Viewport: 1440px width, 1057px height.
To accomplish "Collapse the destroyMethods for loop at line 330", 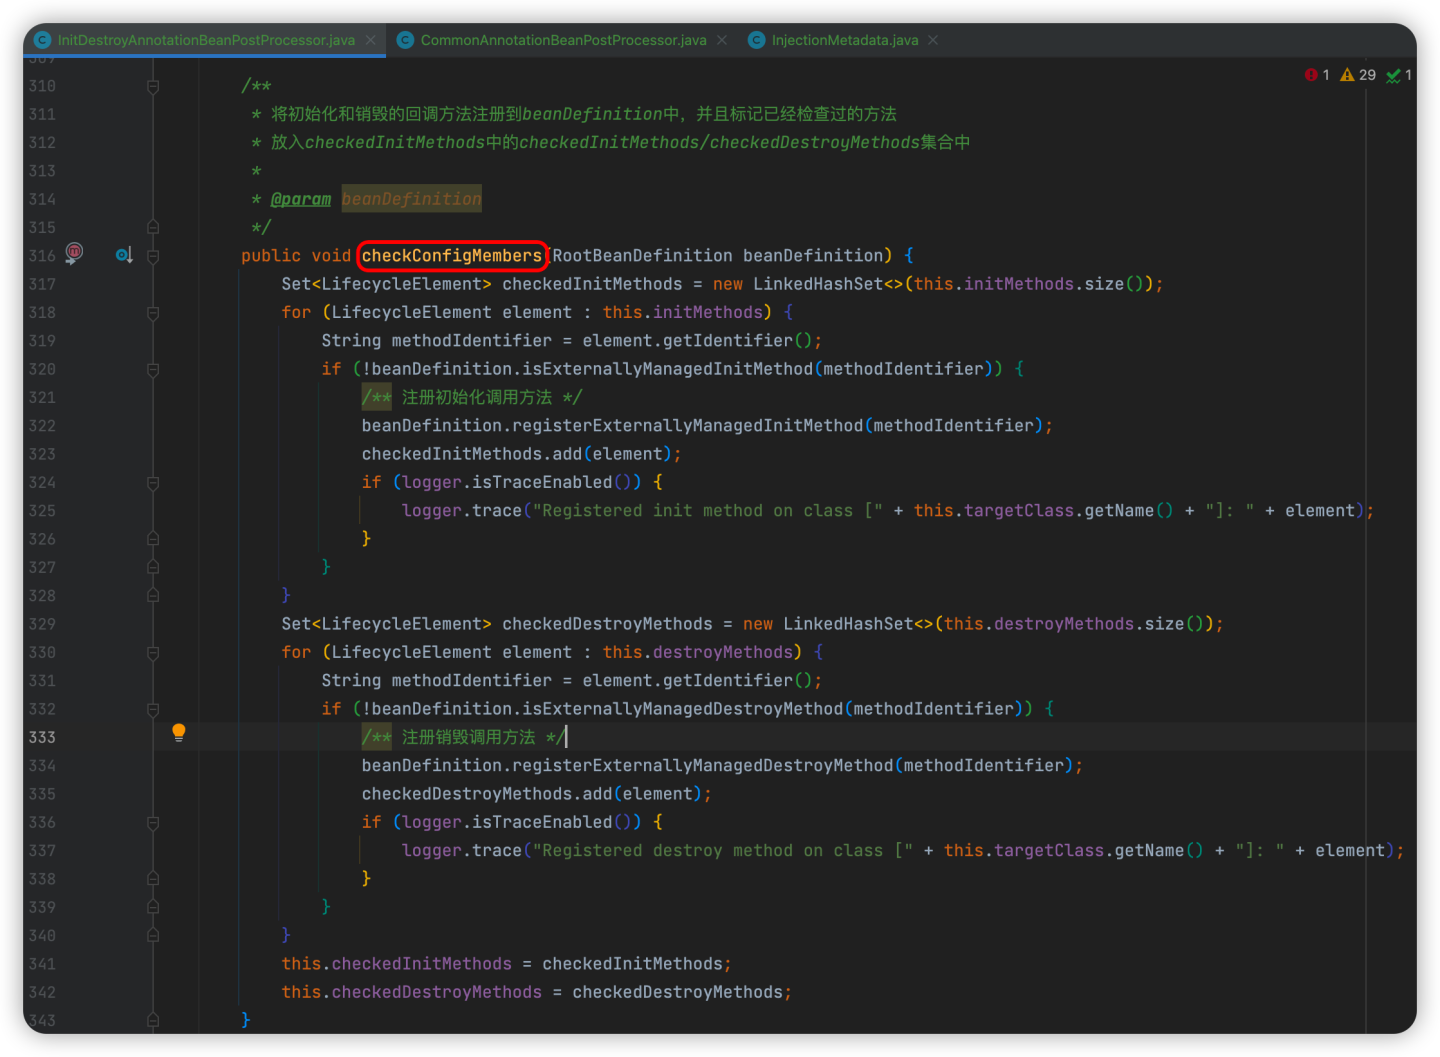I will (x=153, y=653).
